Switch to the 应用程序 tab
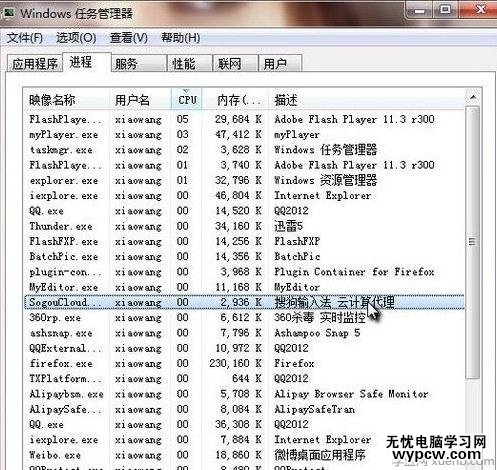Viewport: 497px width, 470px height. tap(35, 64)
